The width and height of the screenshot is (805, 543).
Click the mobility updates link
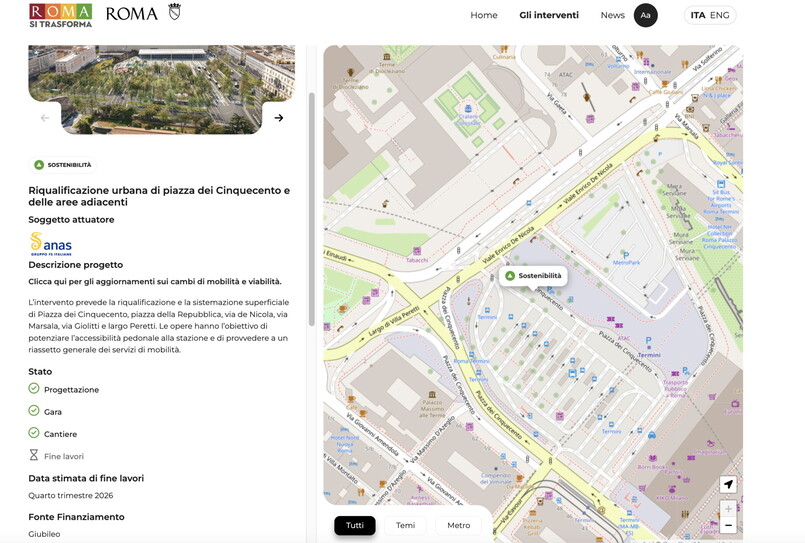pos(155,281)
